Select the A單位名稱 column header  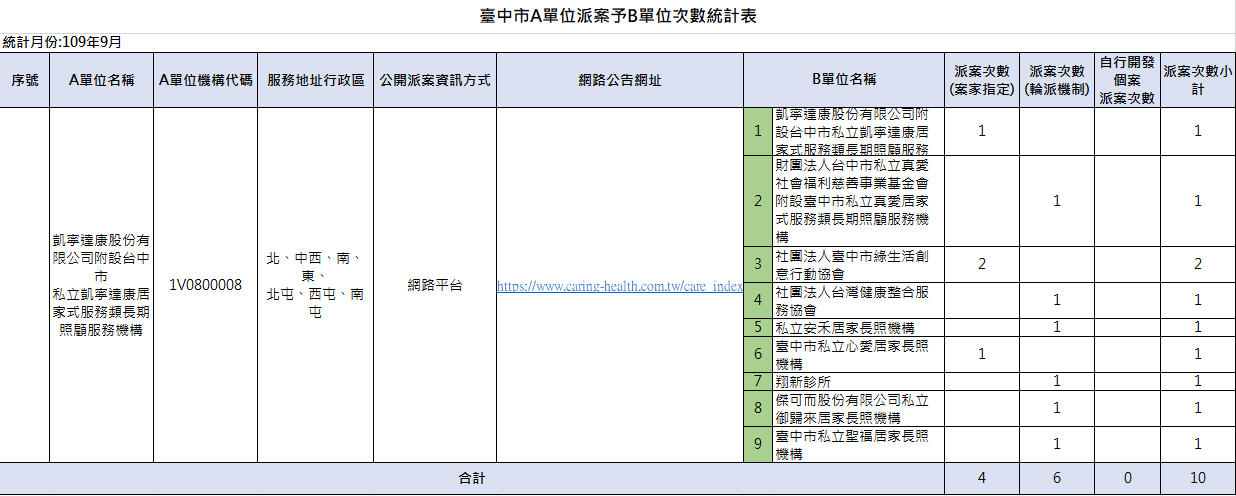[x=102, y=80]
